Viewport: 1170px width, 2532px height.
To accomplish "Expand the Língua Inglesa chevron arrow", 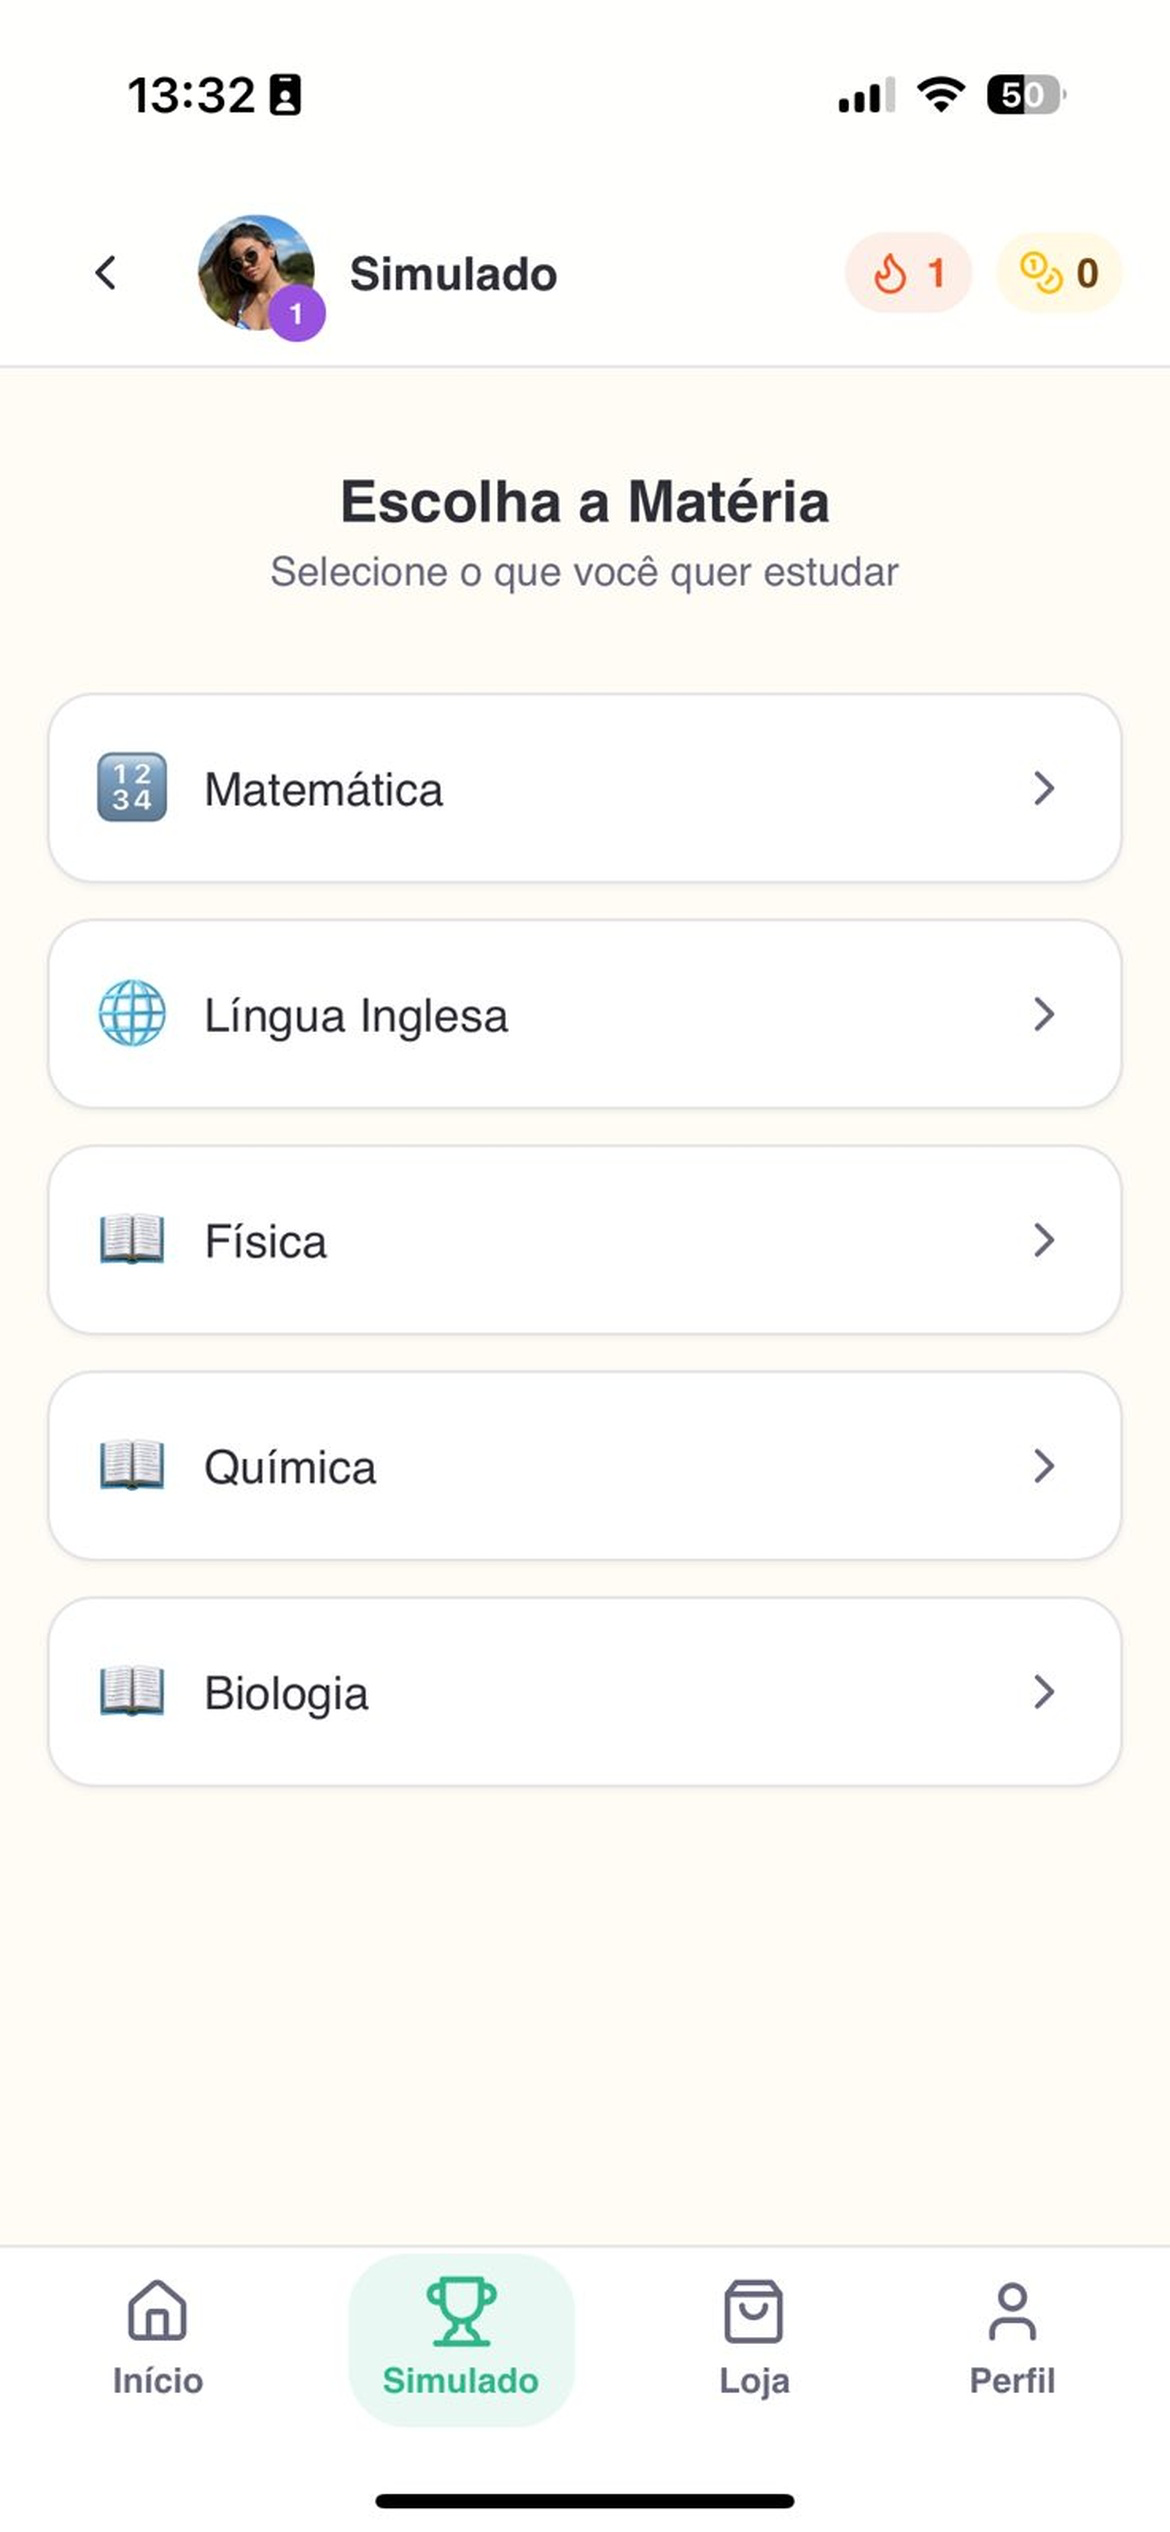I will coord(1044,1014).
